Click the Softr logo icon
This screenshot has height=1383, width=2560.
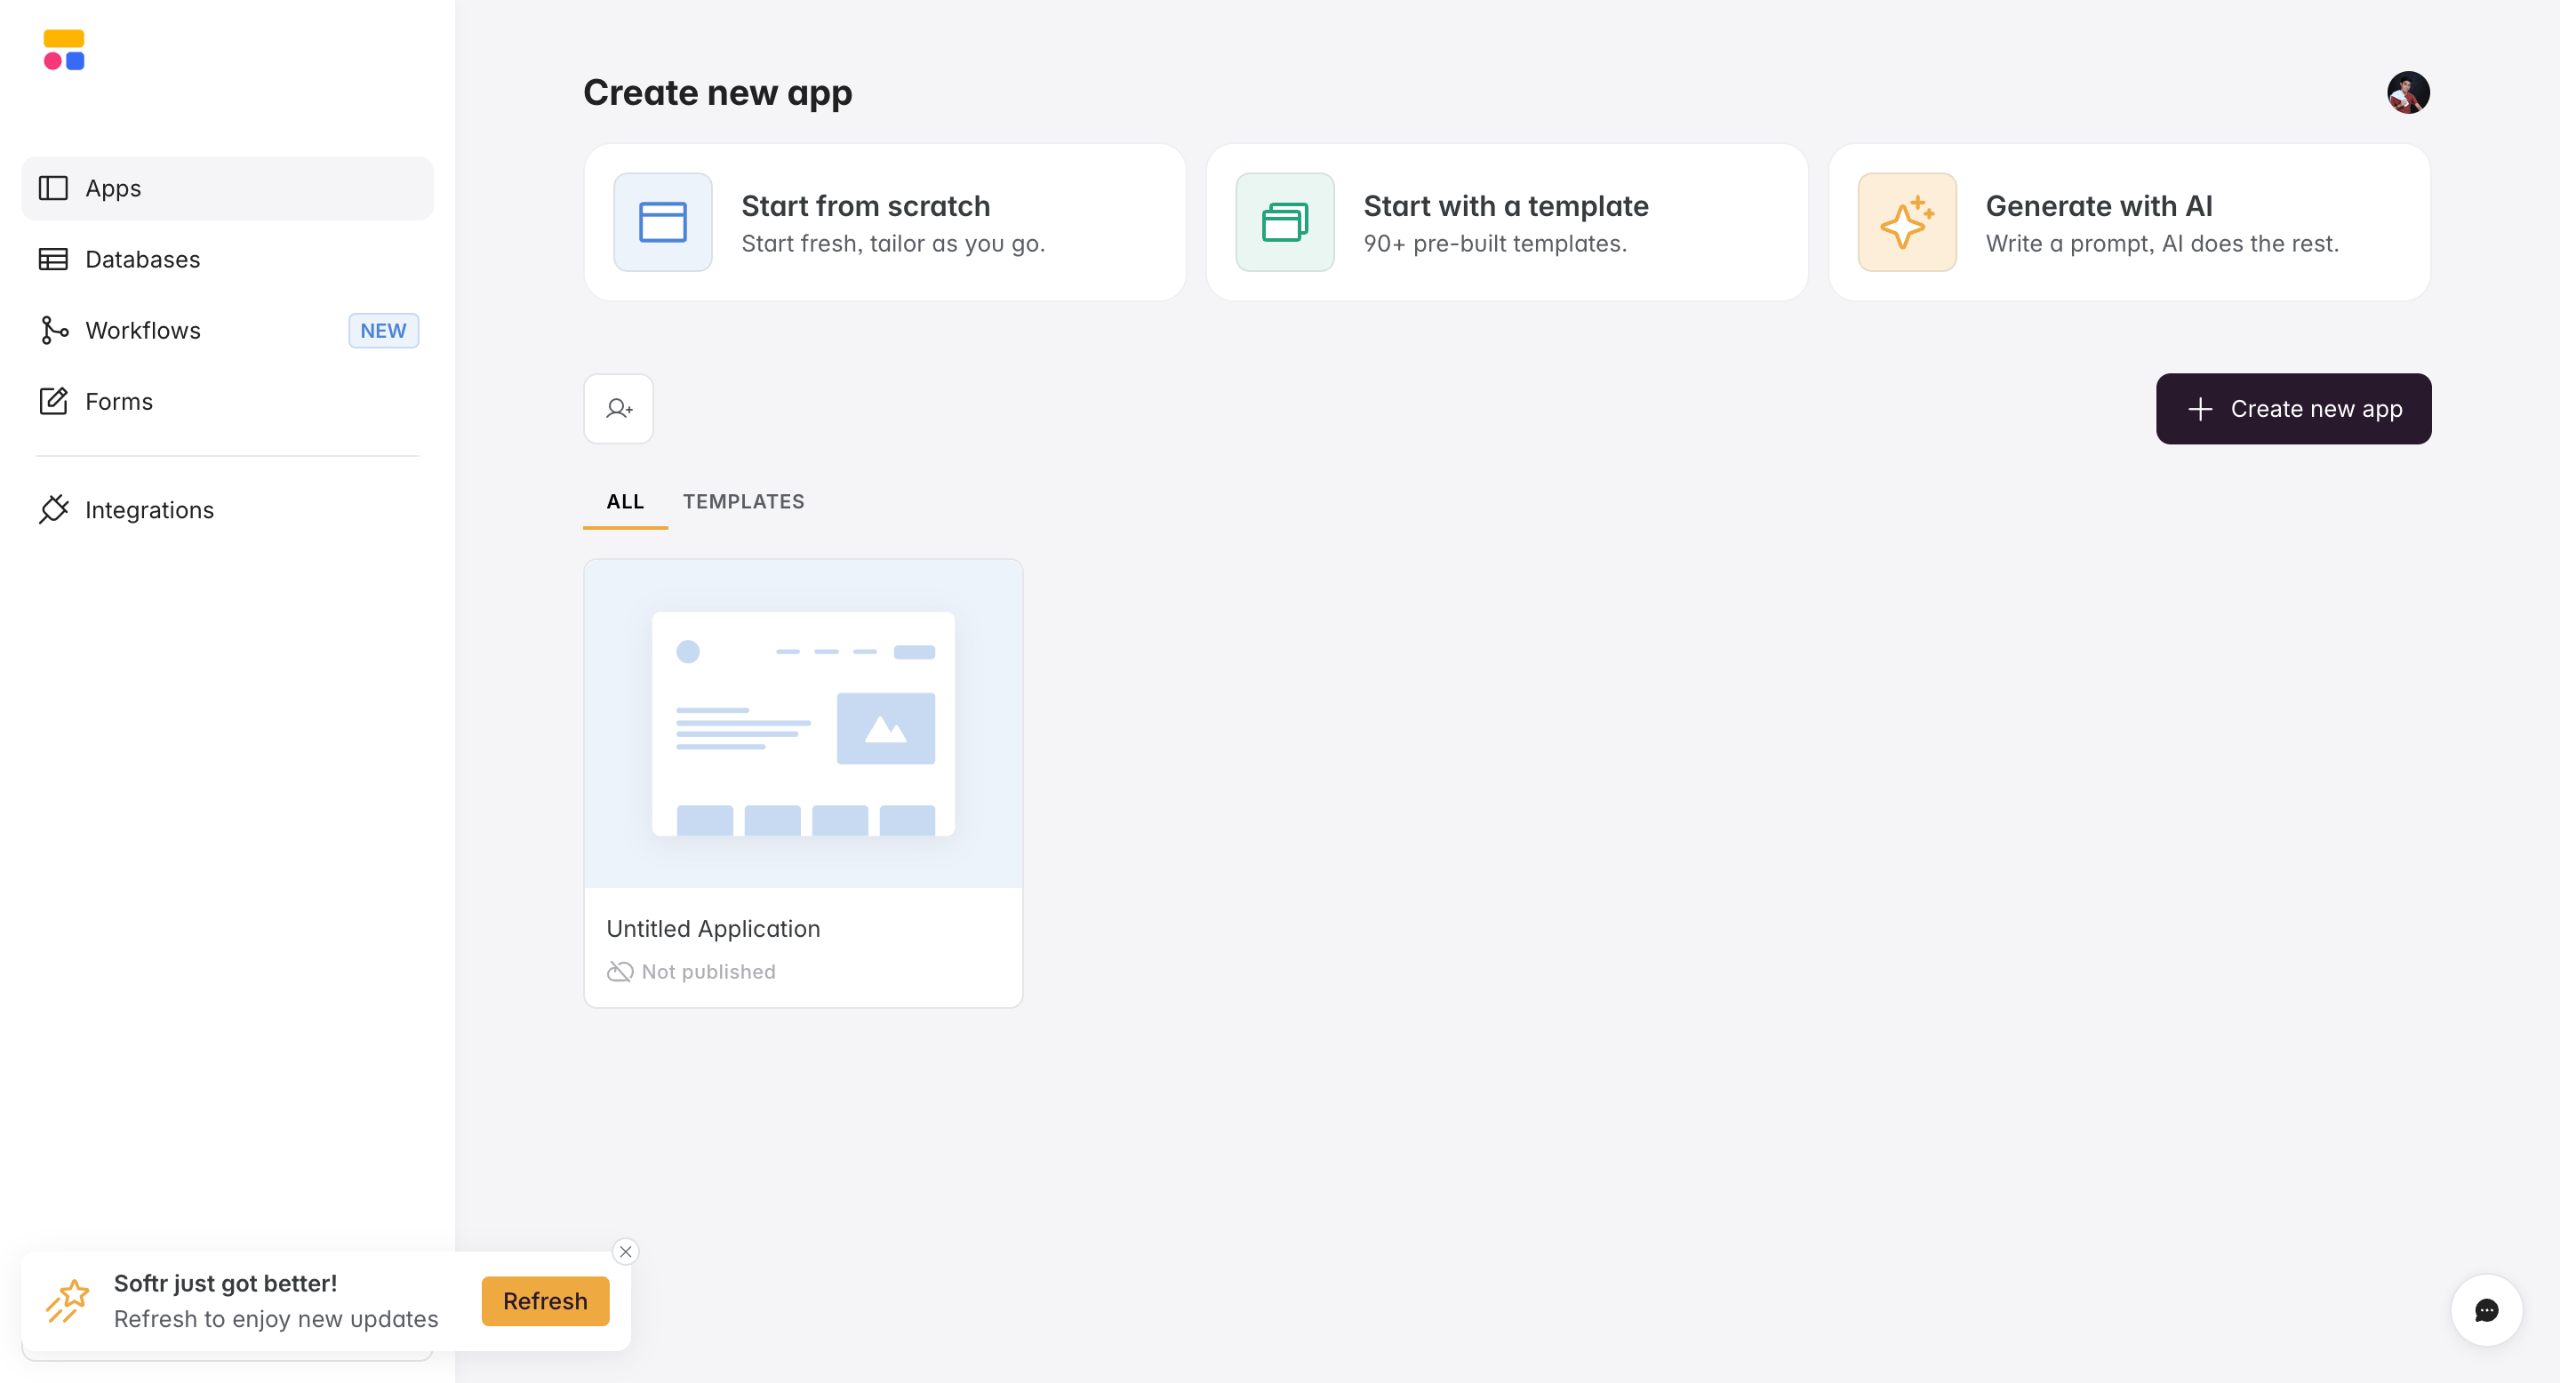click(x=64, y=50)
